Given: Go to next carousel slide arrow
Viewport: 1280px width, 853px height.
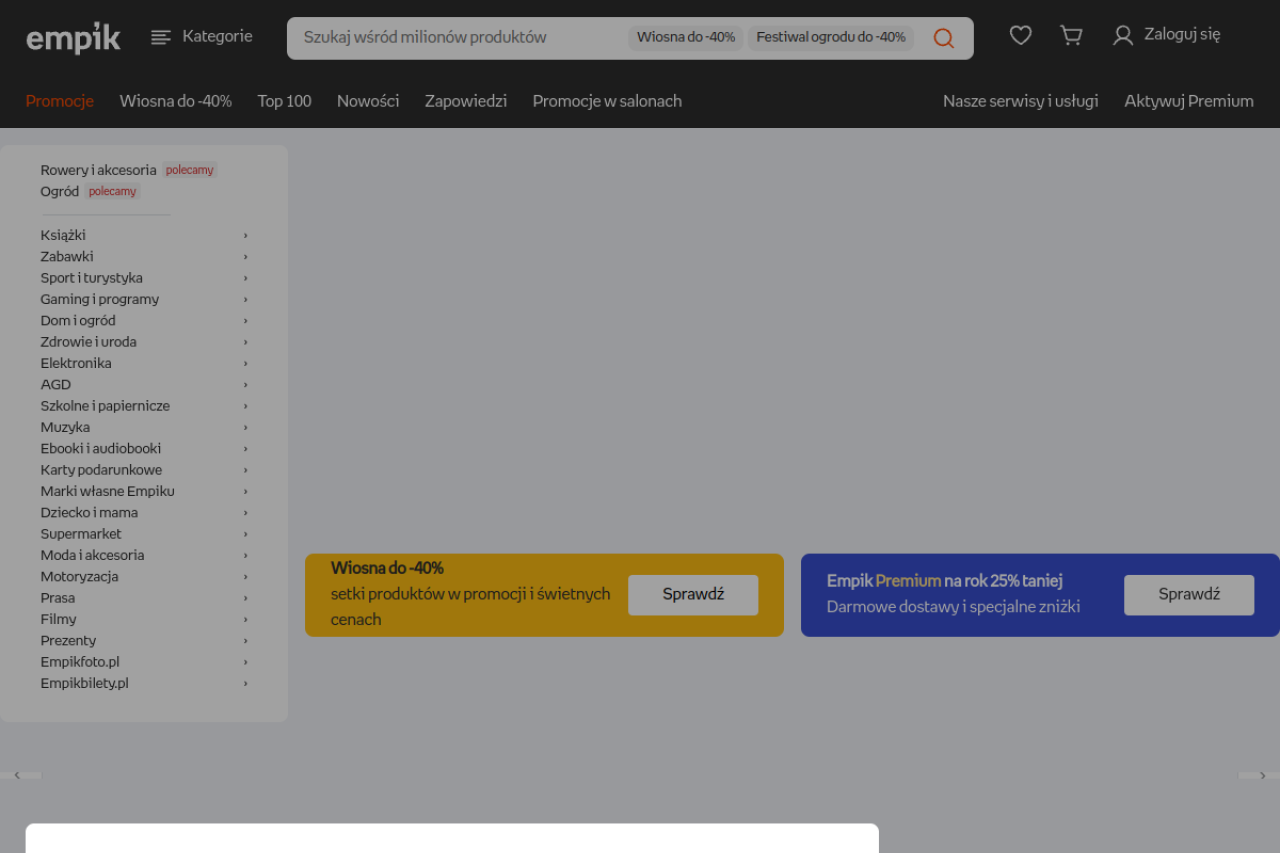Looking at the screenshot, I should tap(1262, 775).
